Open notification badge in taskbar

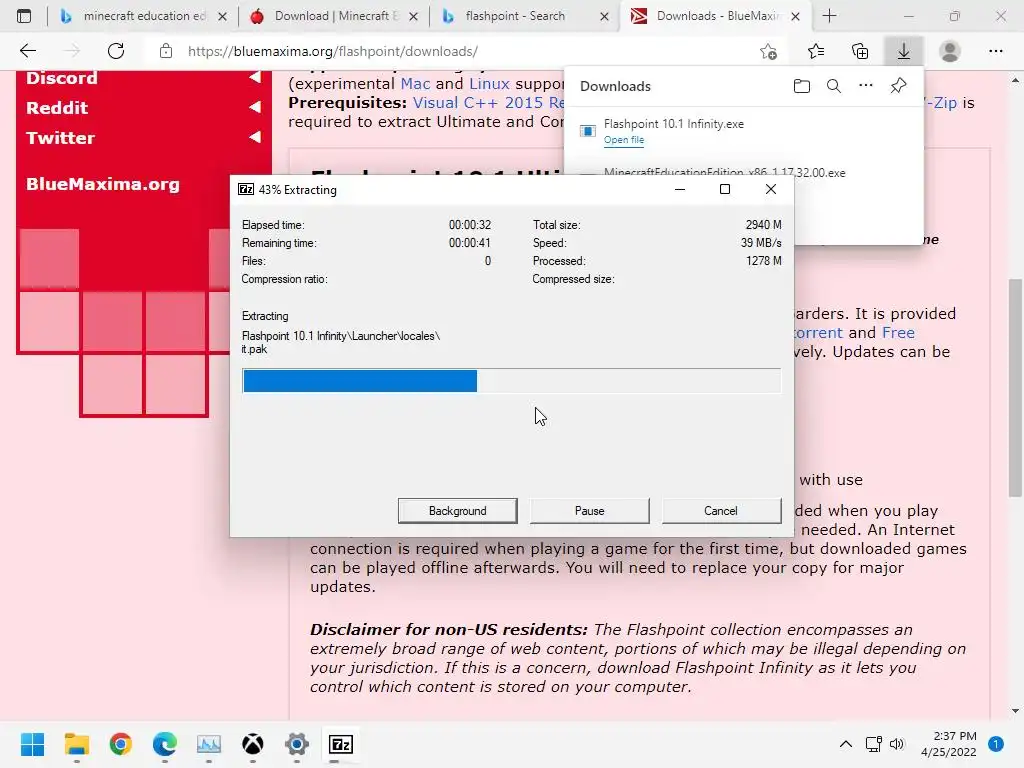click(996, 744)
